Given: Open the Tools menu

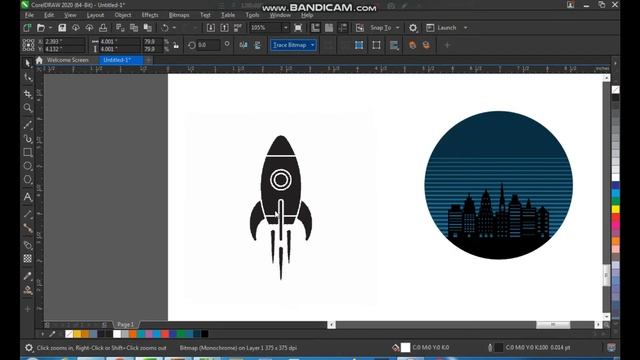Looking at the screenshot, I should click(252, 15).
